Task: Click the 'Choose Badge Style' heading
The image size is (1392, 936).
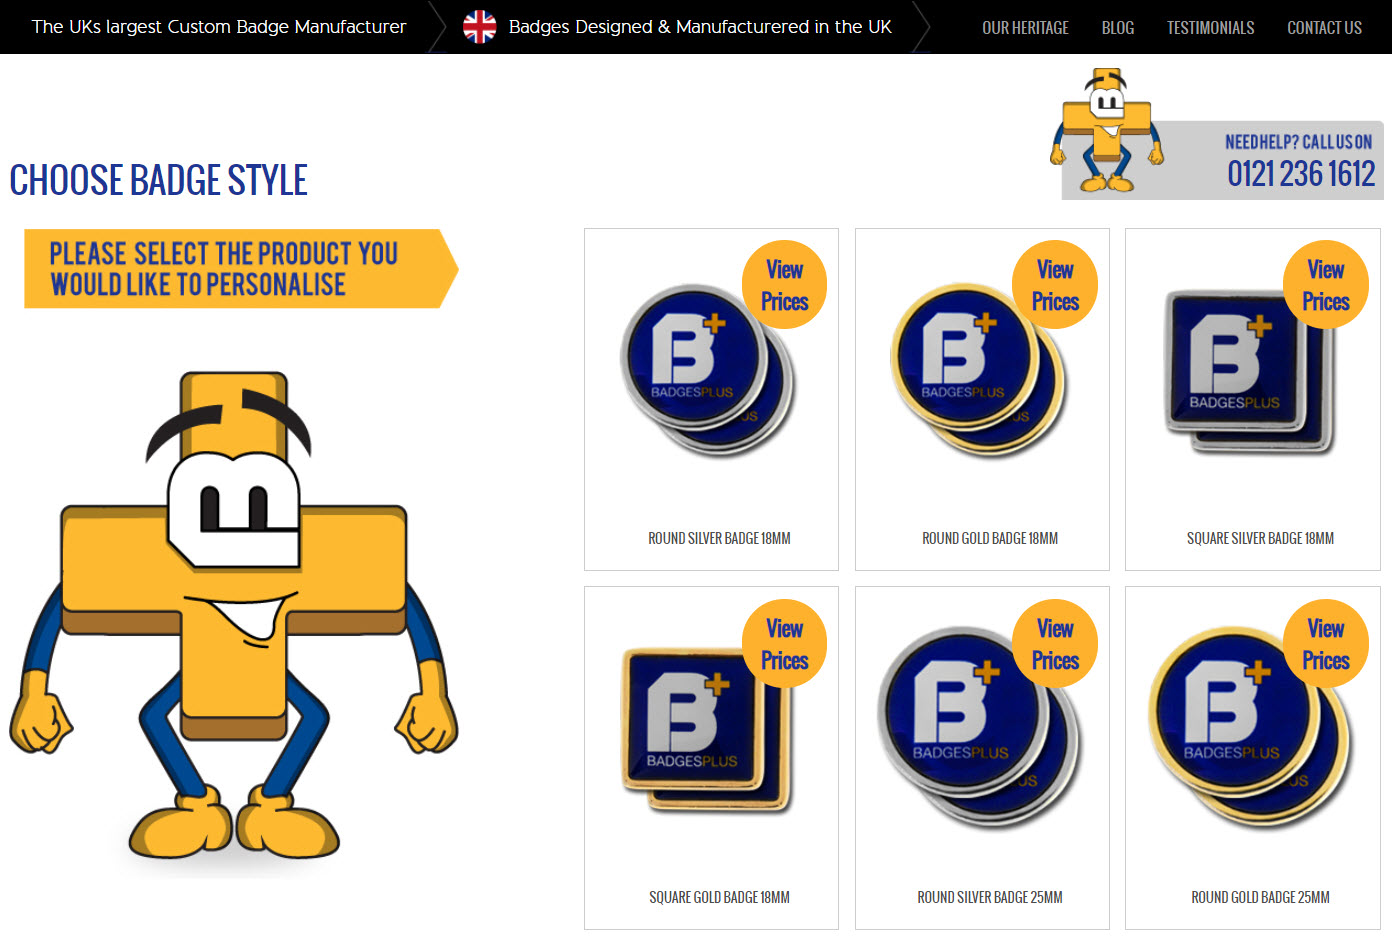Action: [159, 180]
